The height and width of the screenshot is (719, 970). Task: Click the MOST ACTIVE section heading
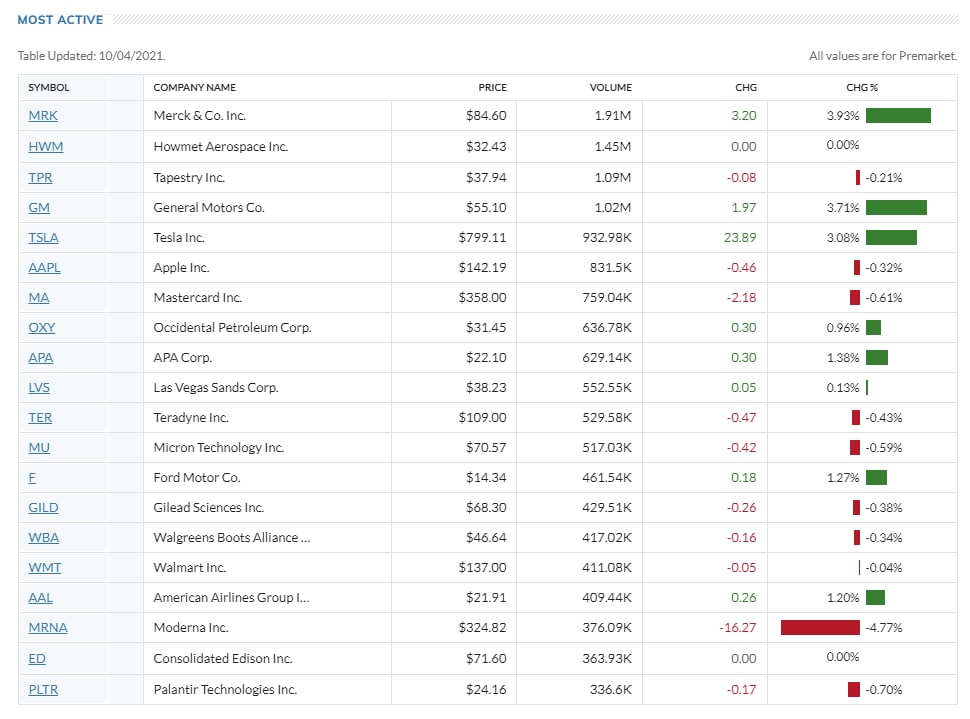[60, 20]
